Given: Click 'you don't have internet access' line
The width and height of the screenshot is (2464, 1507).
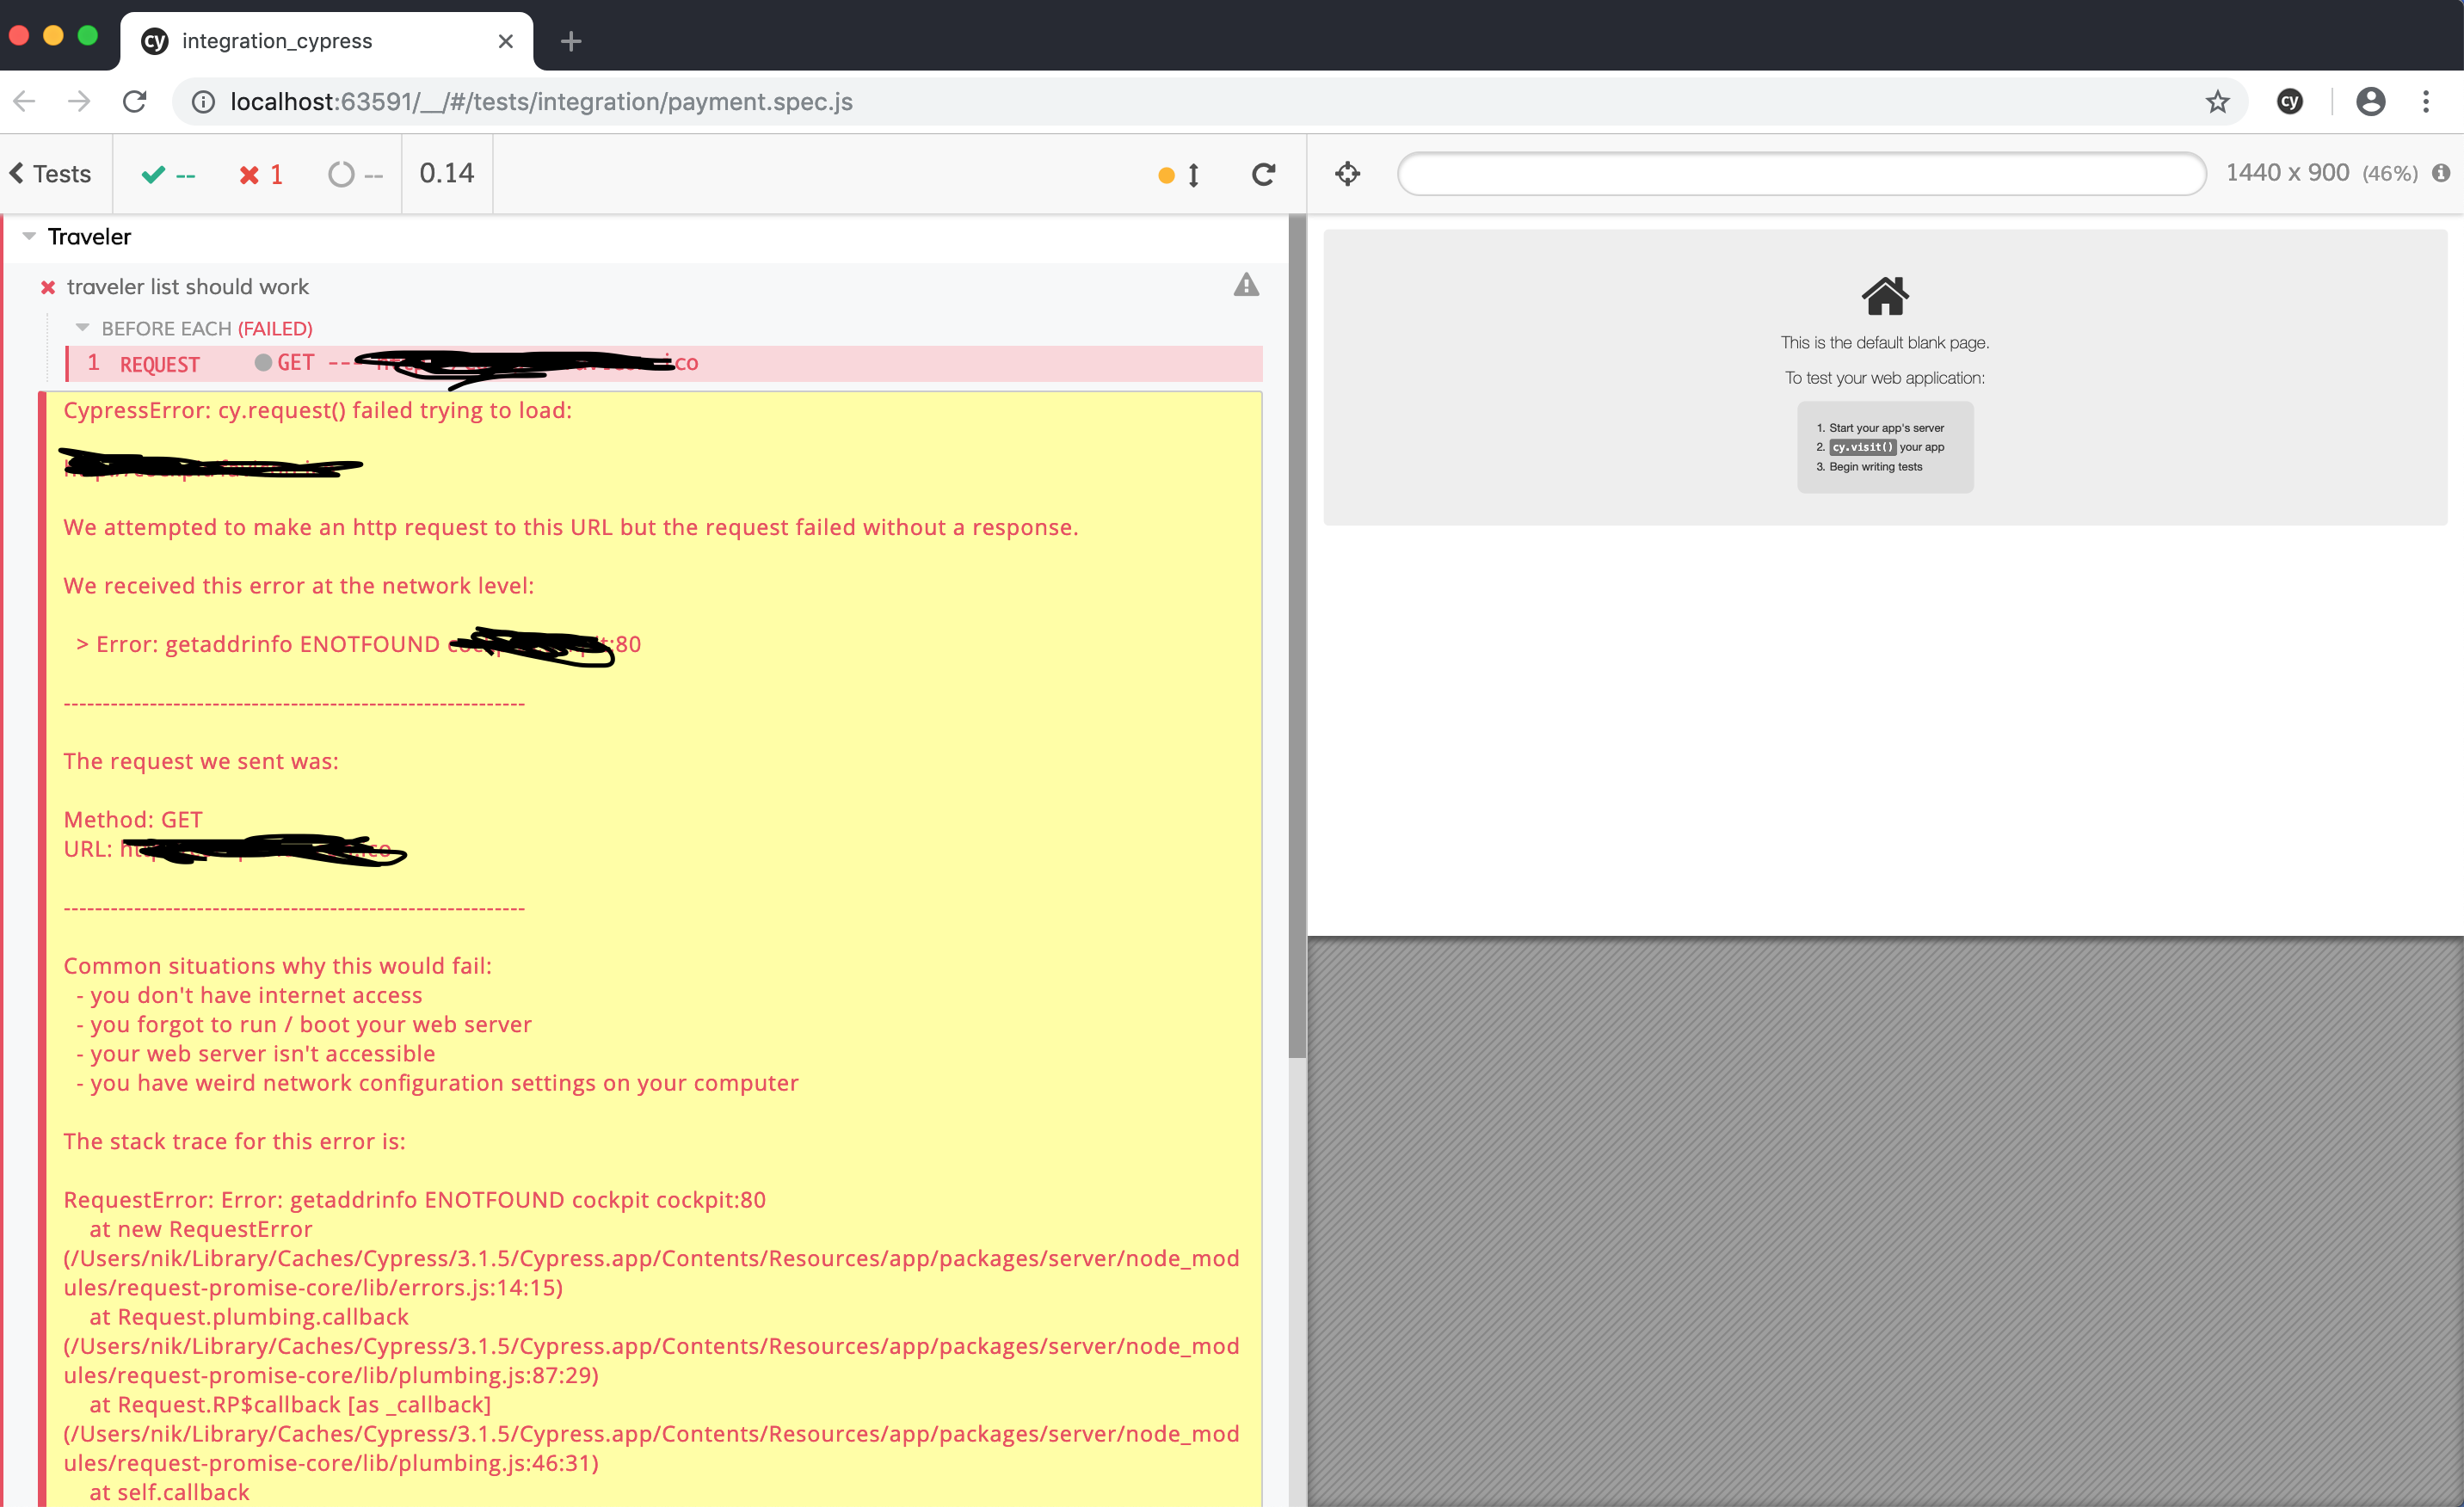Looking at the screenshot, I should 249,995.
